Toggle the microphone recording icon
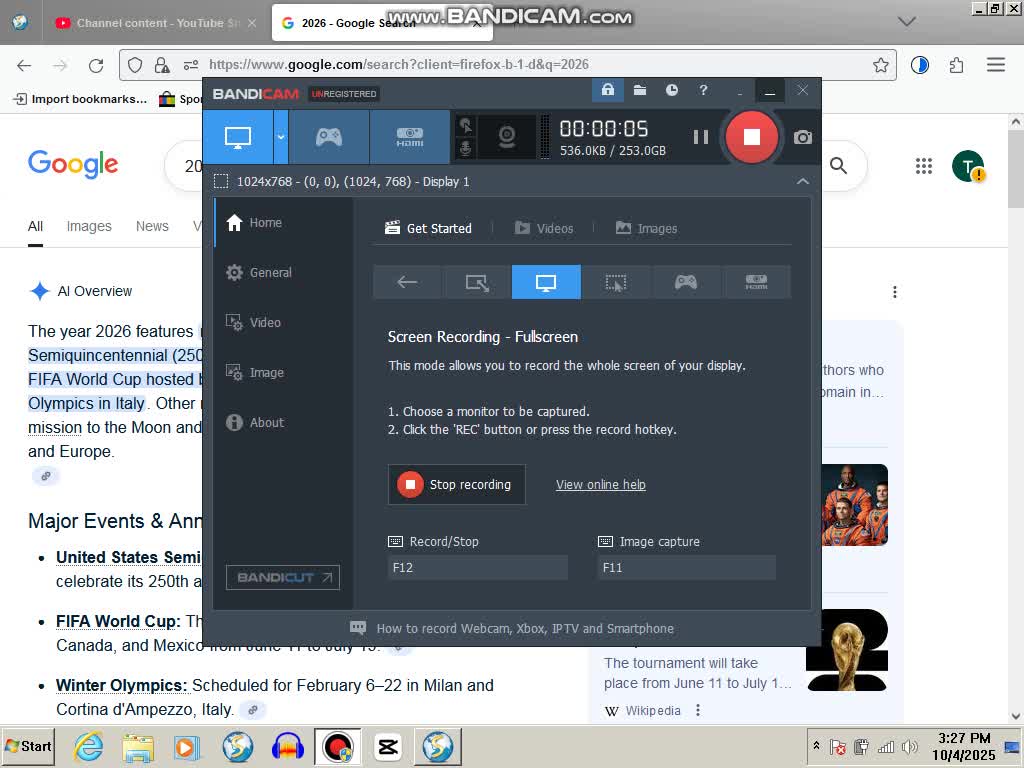 click(x=465, y=149)
